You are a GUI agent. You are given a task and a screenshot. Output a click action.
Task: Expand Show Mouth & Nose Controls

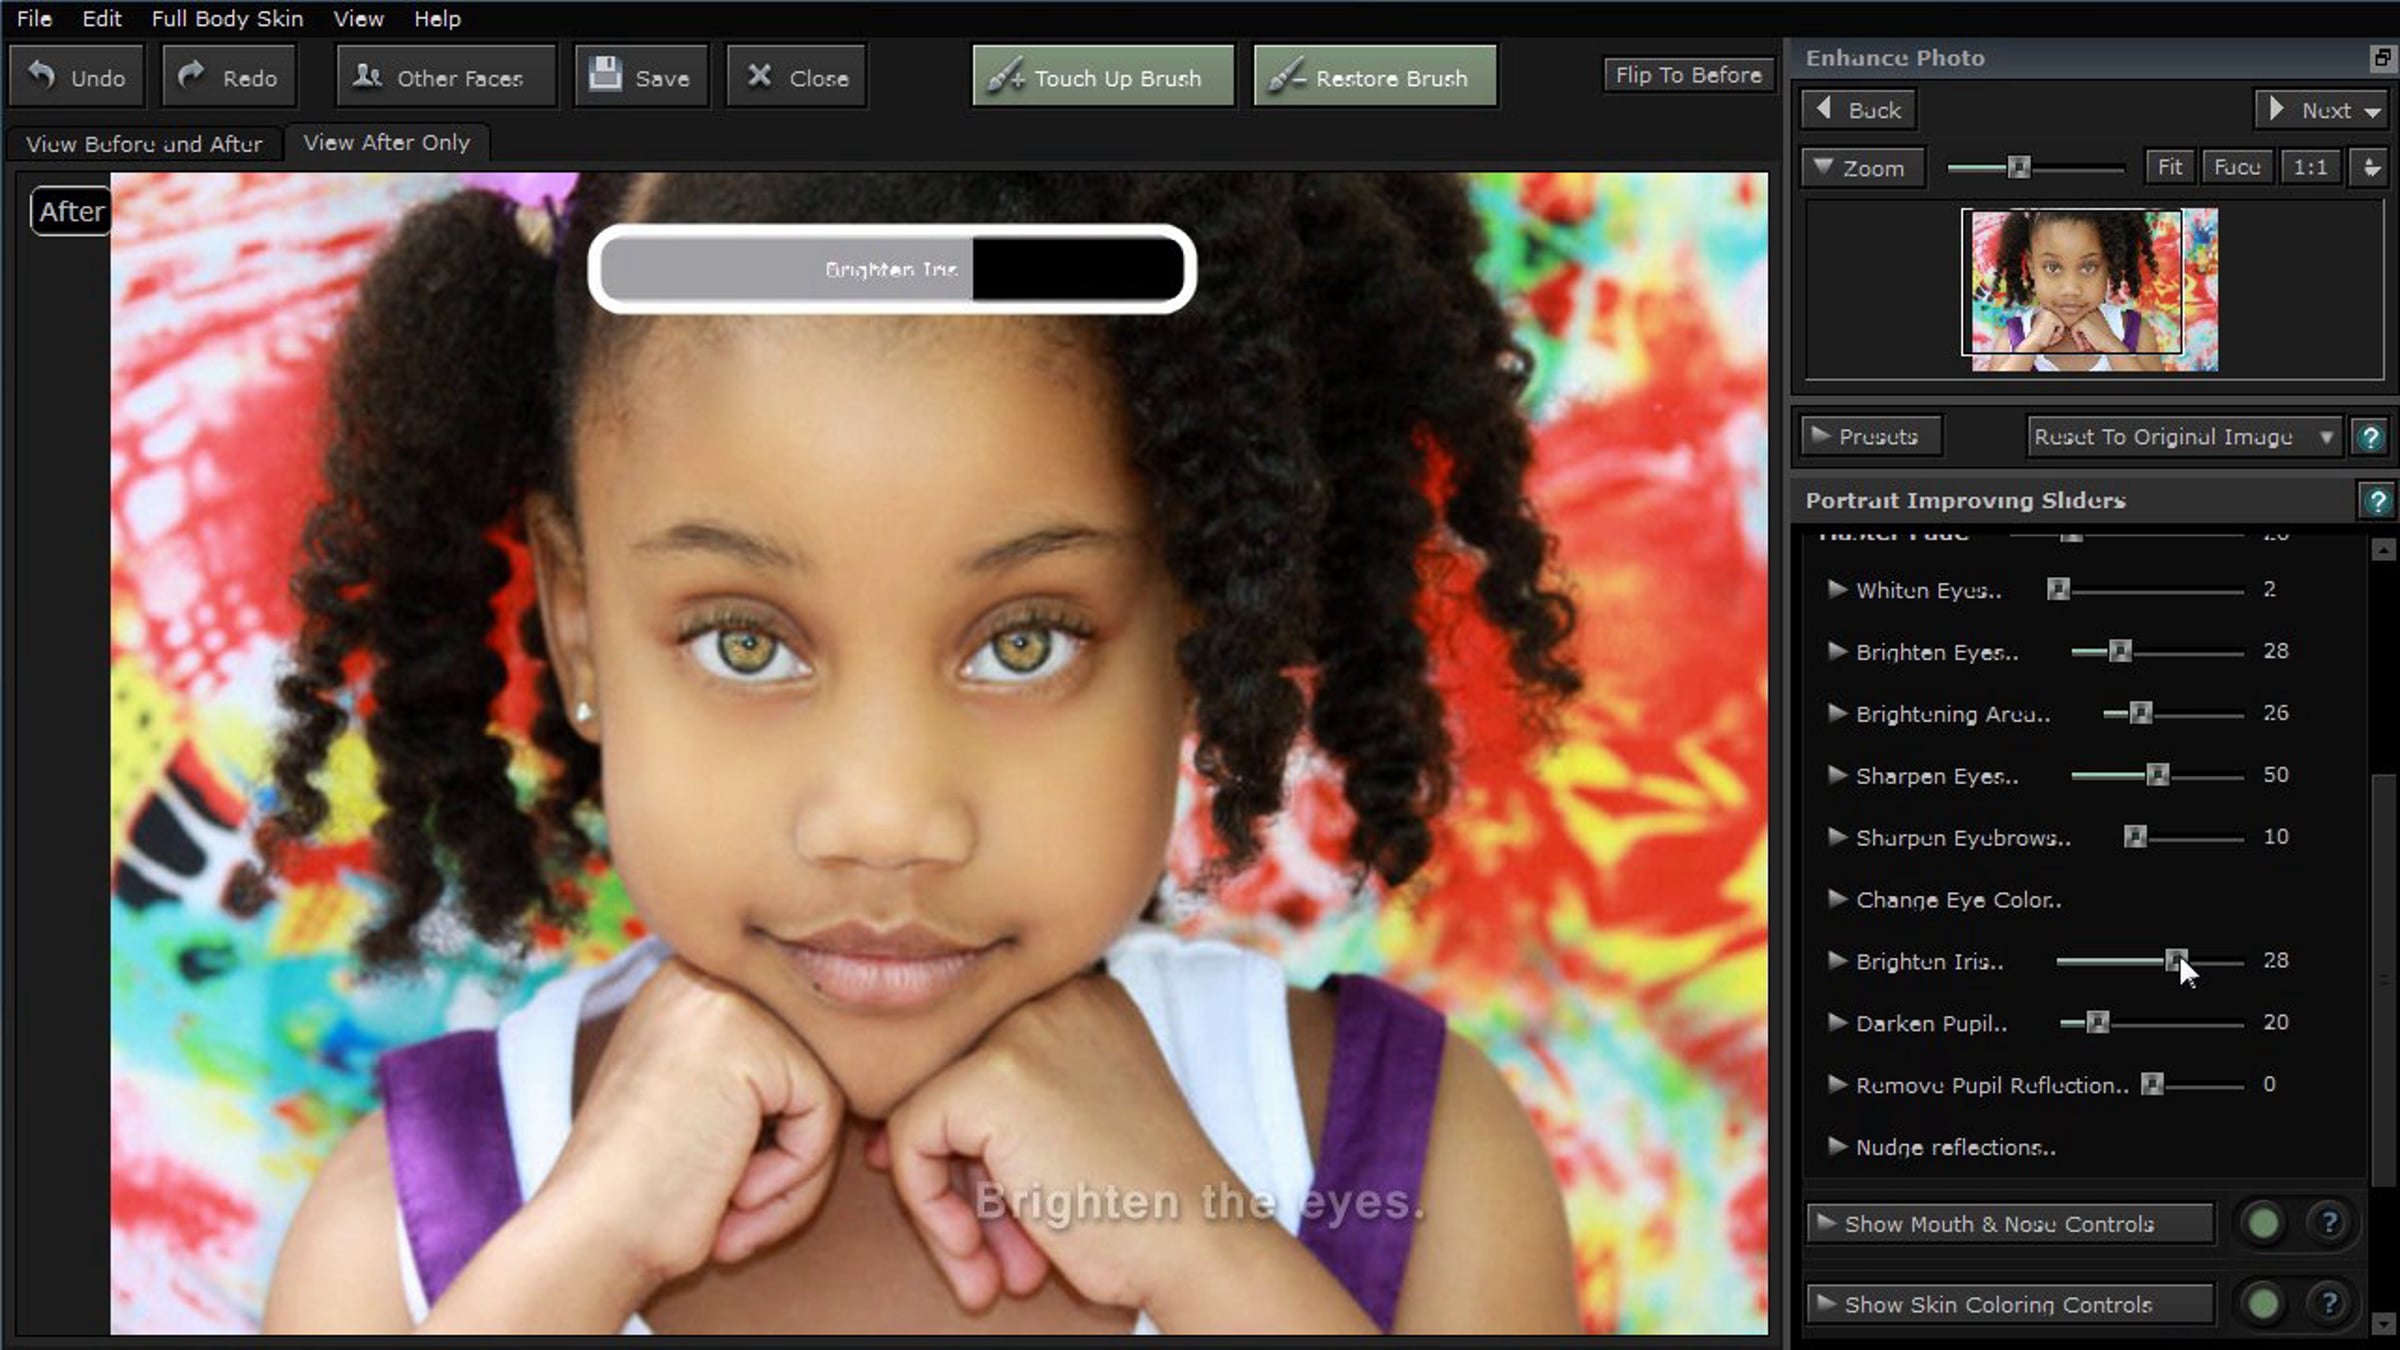point(2010,1224)
